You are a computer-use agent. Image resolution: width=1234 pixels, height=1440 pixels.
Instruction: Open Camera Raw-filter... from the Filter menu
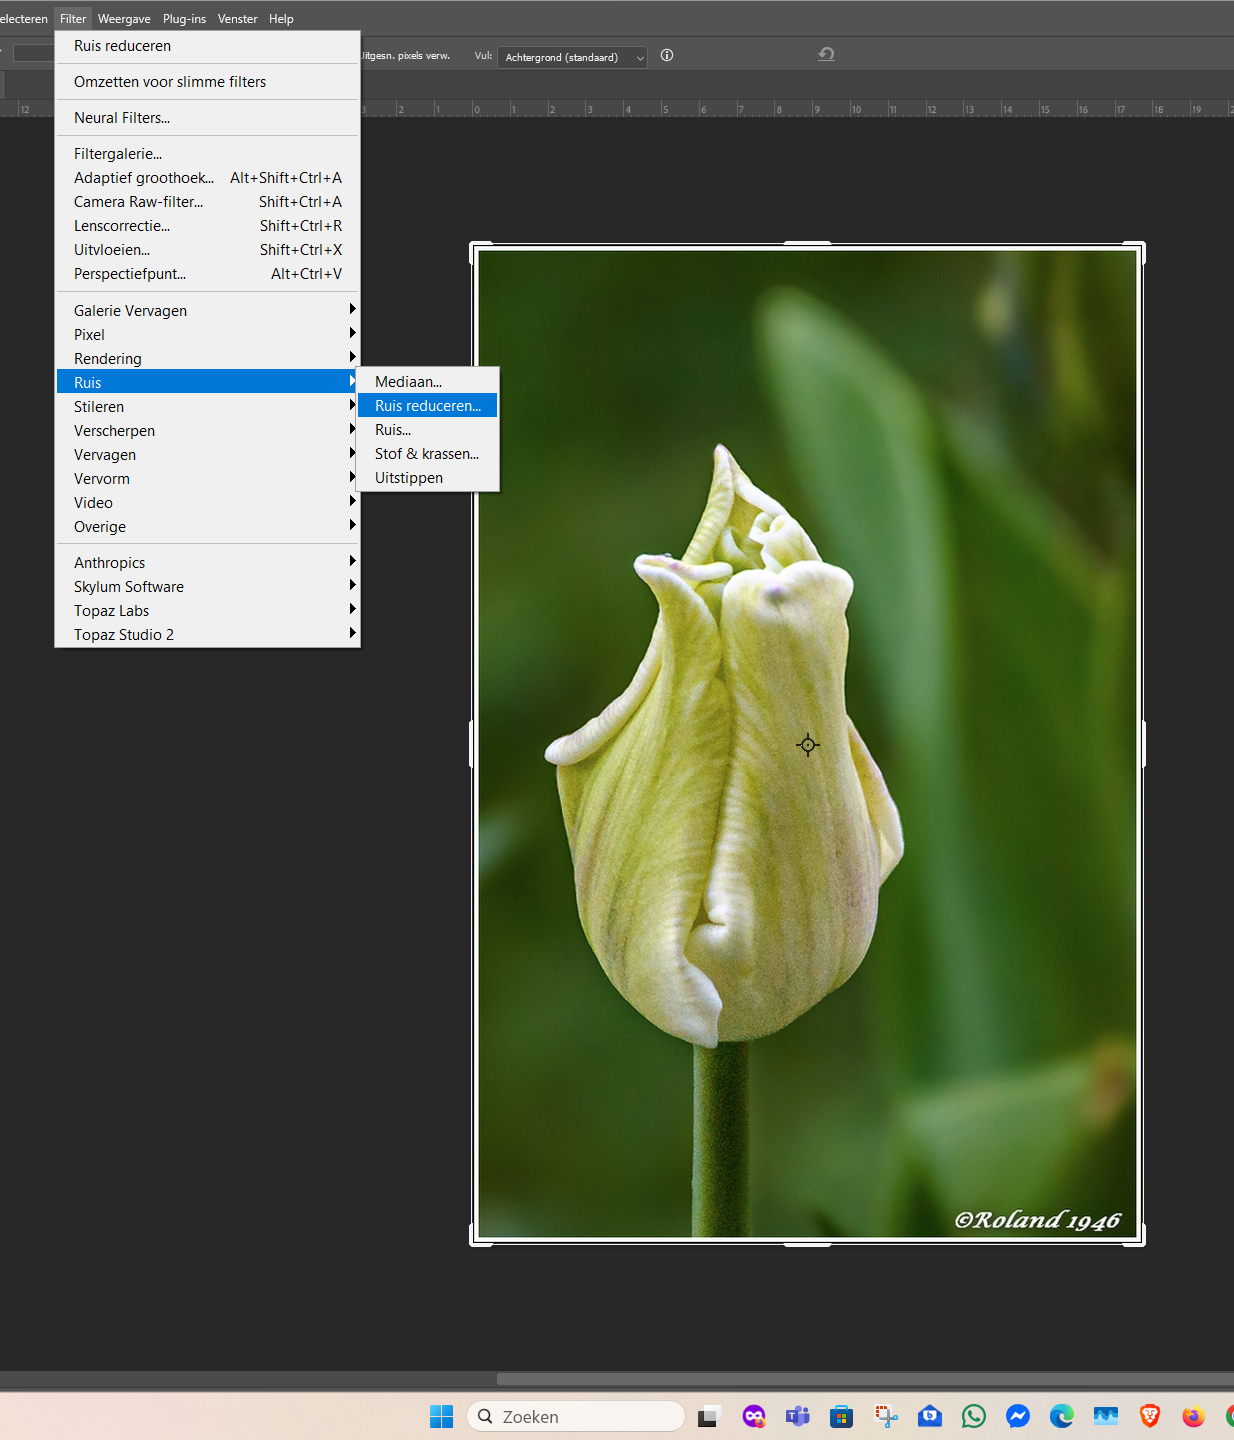(139, 202)
